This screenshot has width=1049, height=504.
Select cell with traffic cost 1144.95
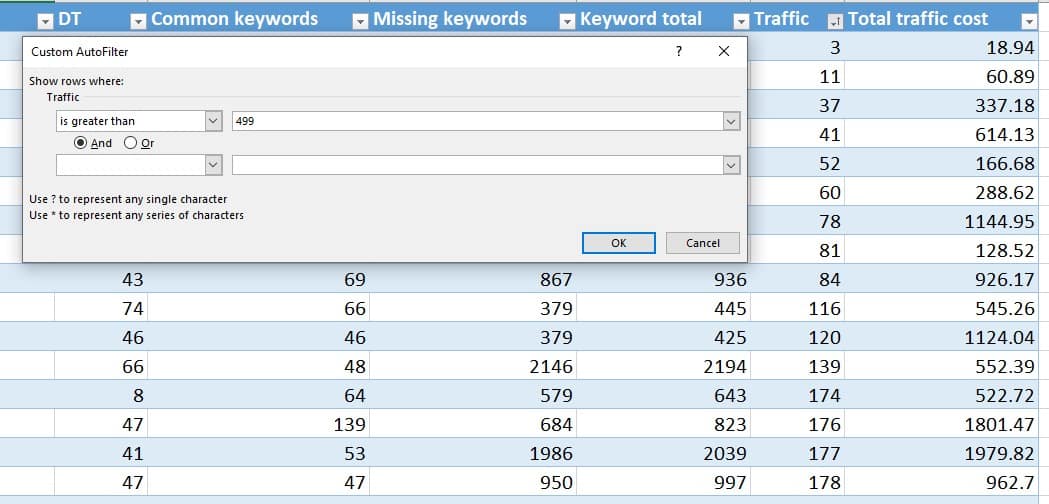[942, 221]
